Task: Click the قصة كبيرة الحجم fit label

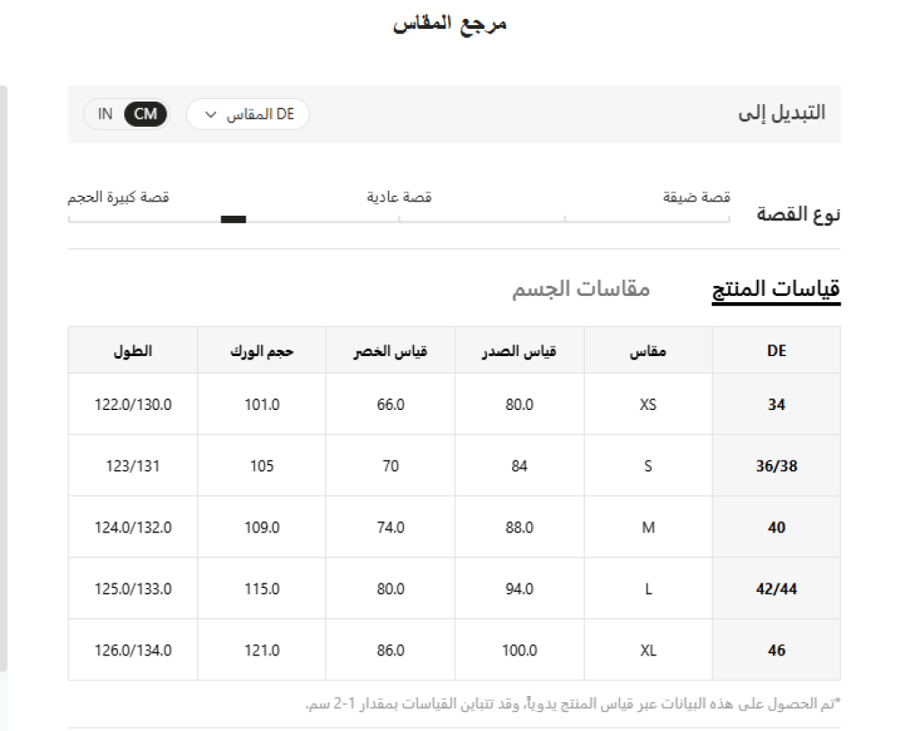Action: pos(118,197)
